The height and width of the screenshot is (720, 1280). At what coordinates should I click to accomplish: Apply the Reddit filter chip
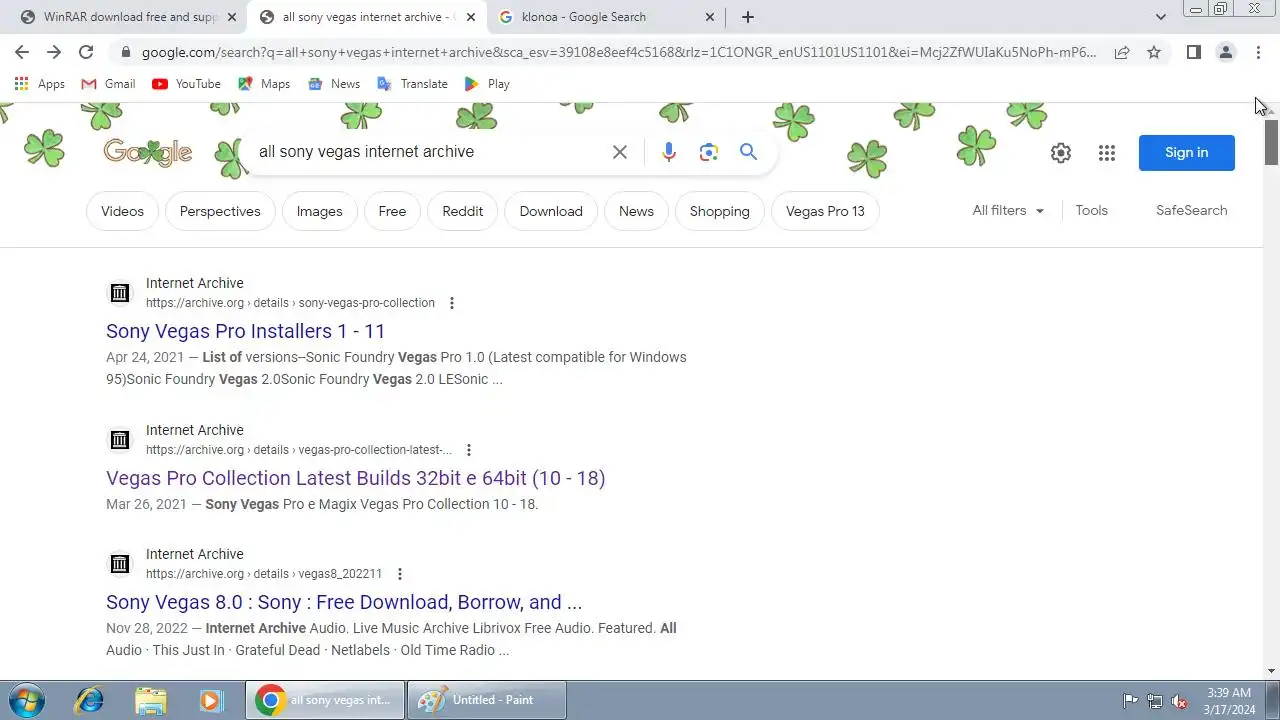pyautogui.click(x=462, y=211)
